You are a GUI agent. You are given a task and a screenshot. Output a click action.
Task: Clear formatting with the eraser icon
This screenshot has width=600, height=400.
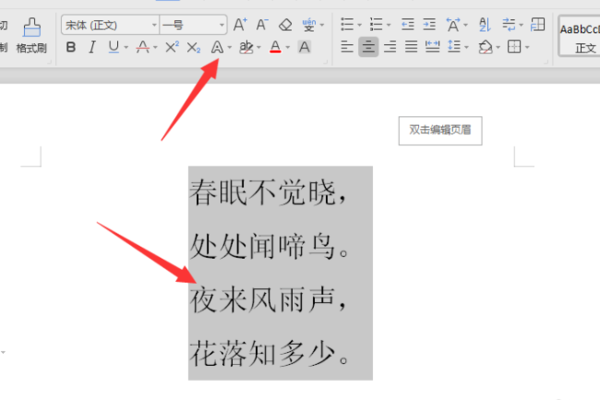[x=285, y=25]
